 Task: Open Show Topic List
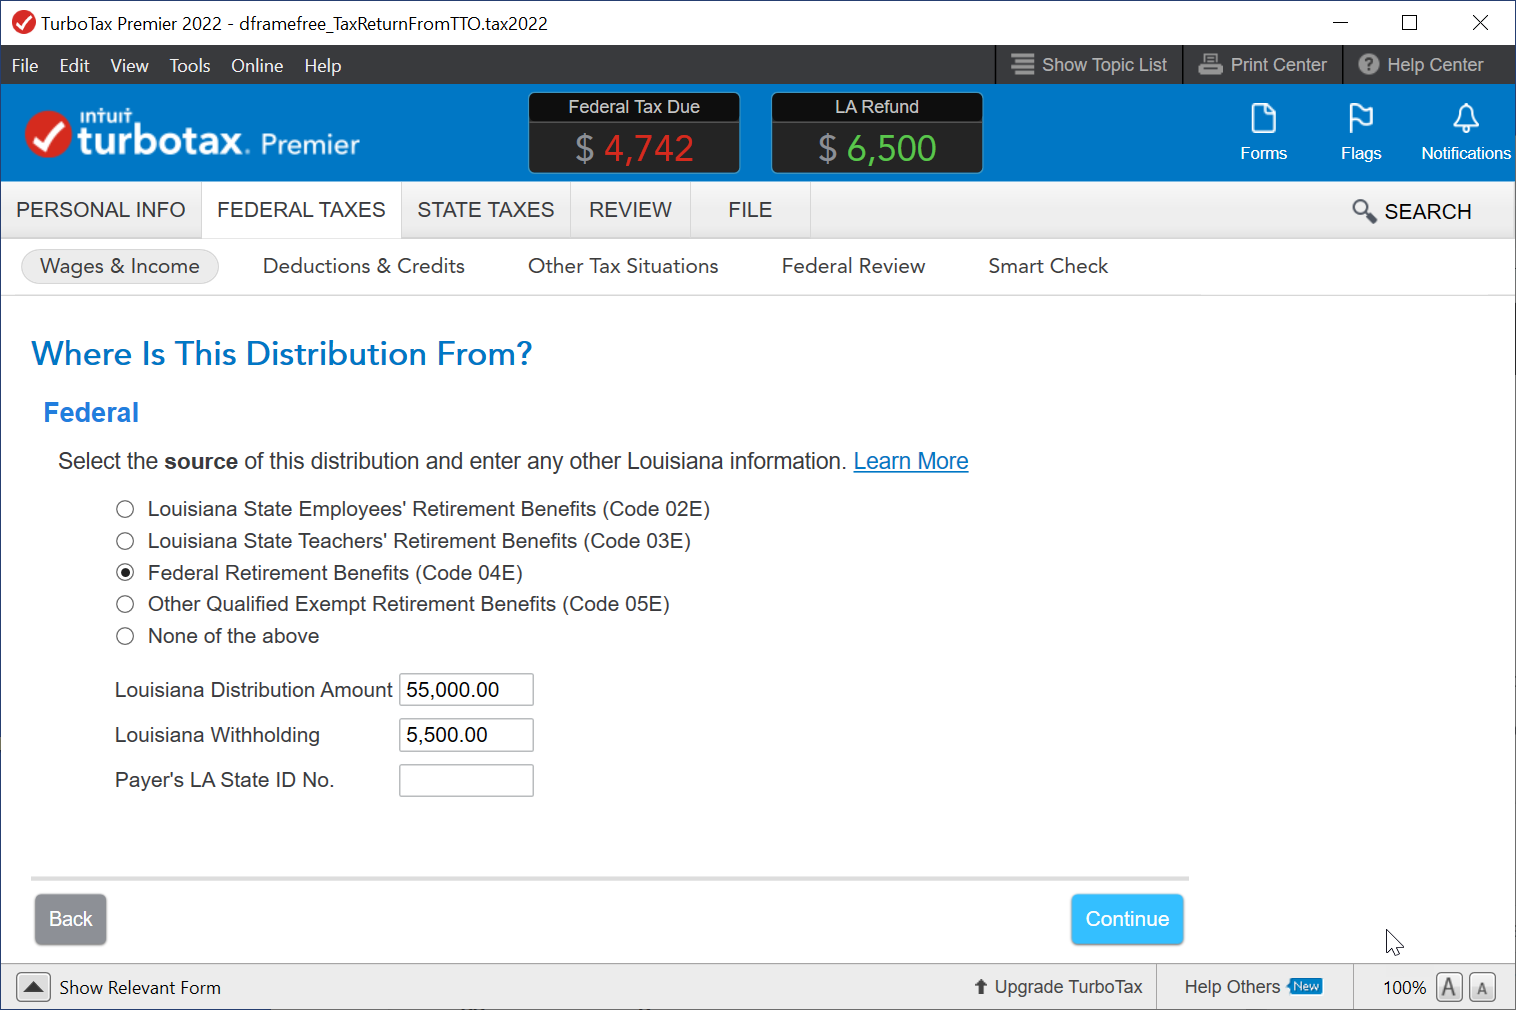[1089, 65]
